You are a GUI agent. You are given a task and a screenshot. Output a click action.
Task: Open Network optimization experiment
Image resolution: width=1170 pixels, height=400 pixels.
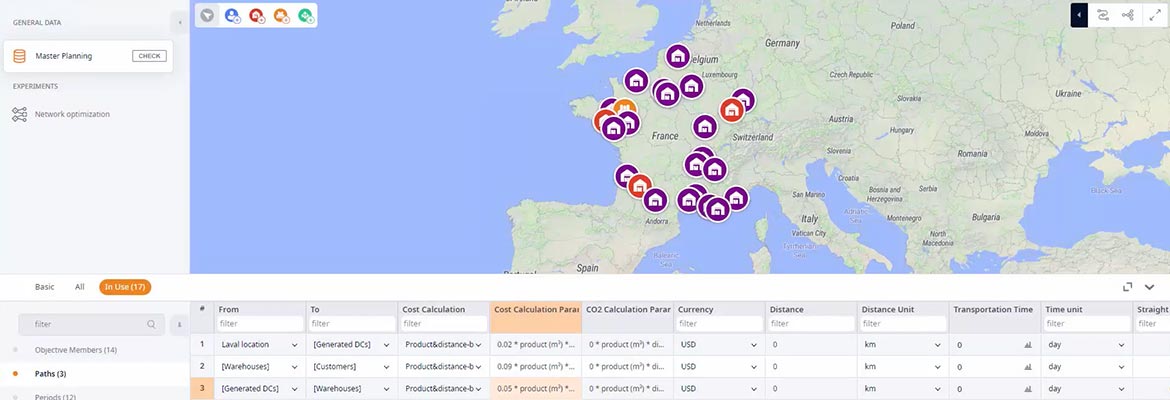(72, 114)
